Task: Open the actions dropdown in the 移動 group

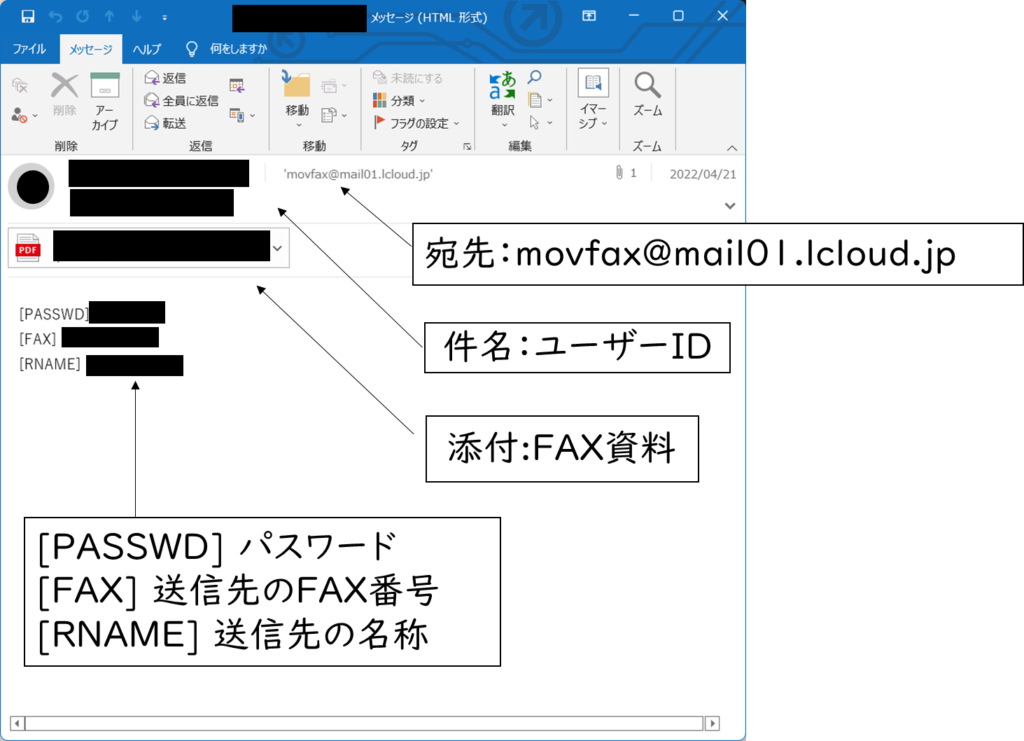Action: click(x=334, y=116)
